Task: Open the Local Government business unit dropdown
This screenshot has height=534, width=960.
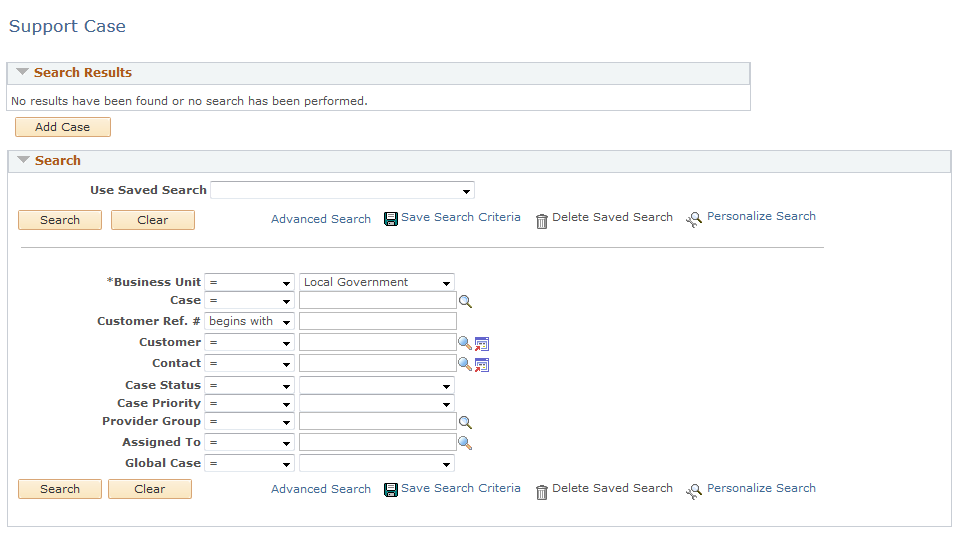Action: pyautogui.click(x=377, y=282)
